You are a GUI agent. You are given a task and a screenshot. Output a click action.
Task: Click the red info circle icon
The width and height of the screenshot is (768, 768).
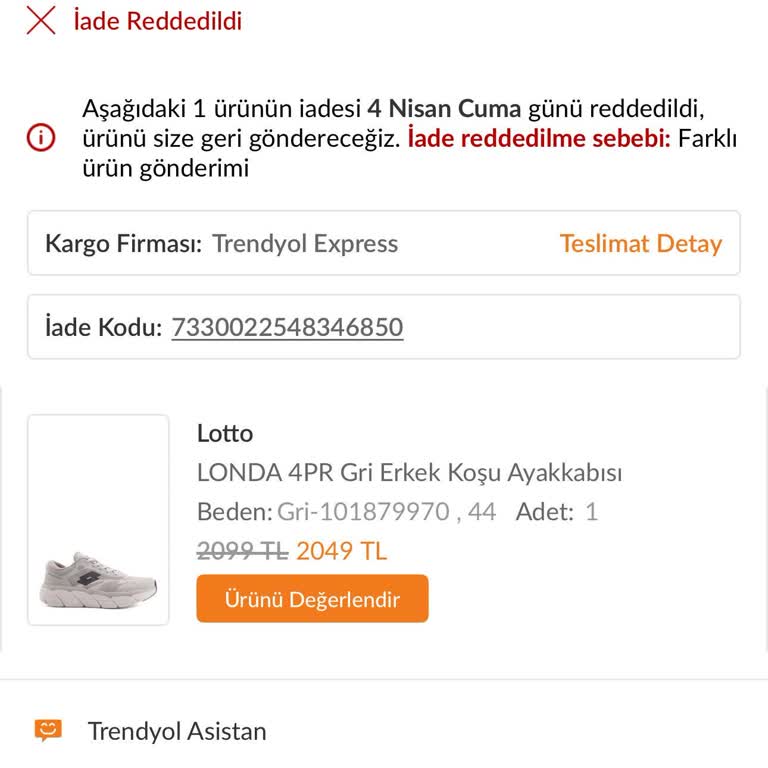tap(41, 139)
